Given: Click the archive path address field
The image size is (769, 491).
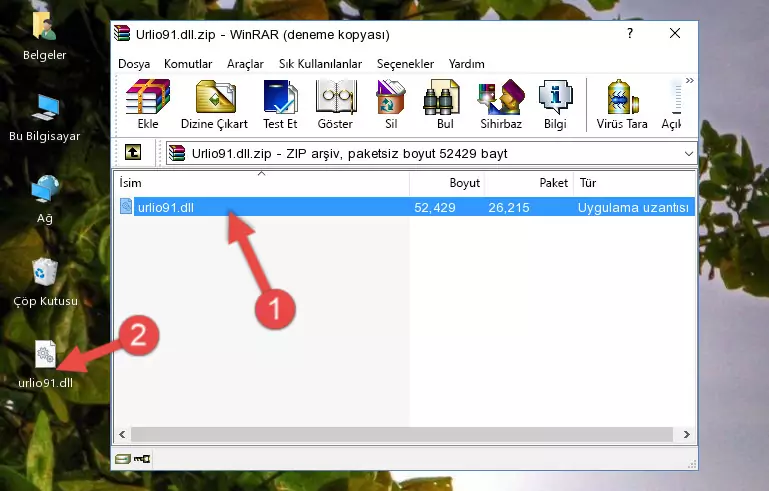Looking at the screenshot, I should pyautogui.click(x=431, y=154).
